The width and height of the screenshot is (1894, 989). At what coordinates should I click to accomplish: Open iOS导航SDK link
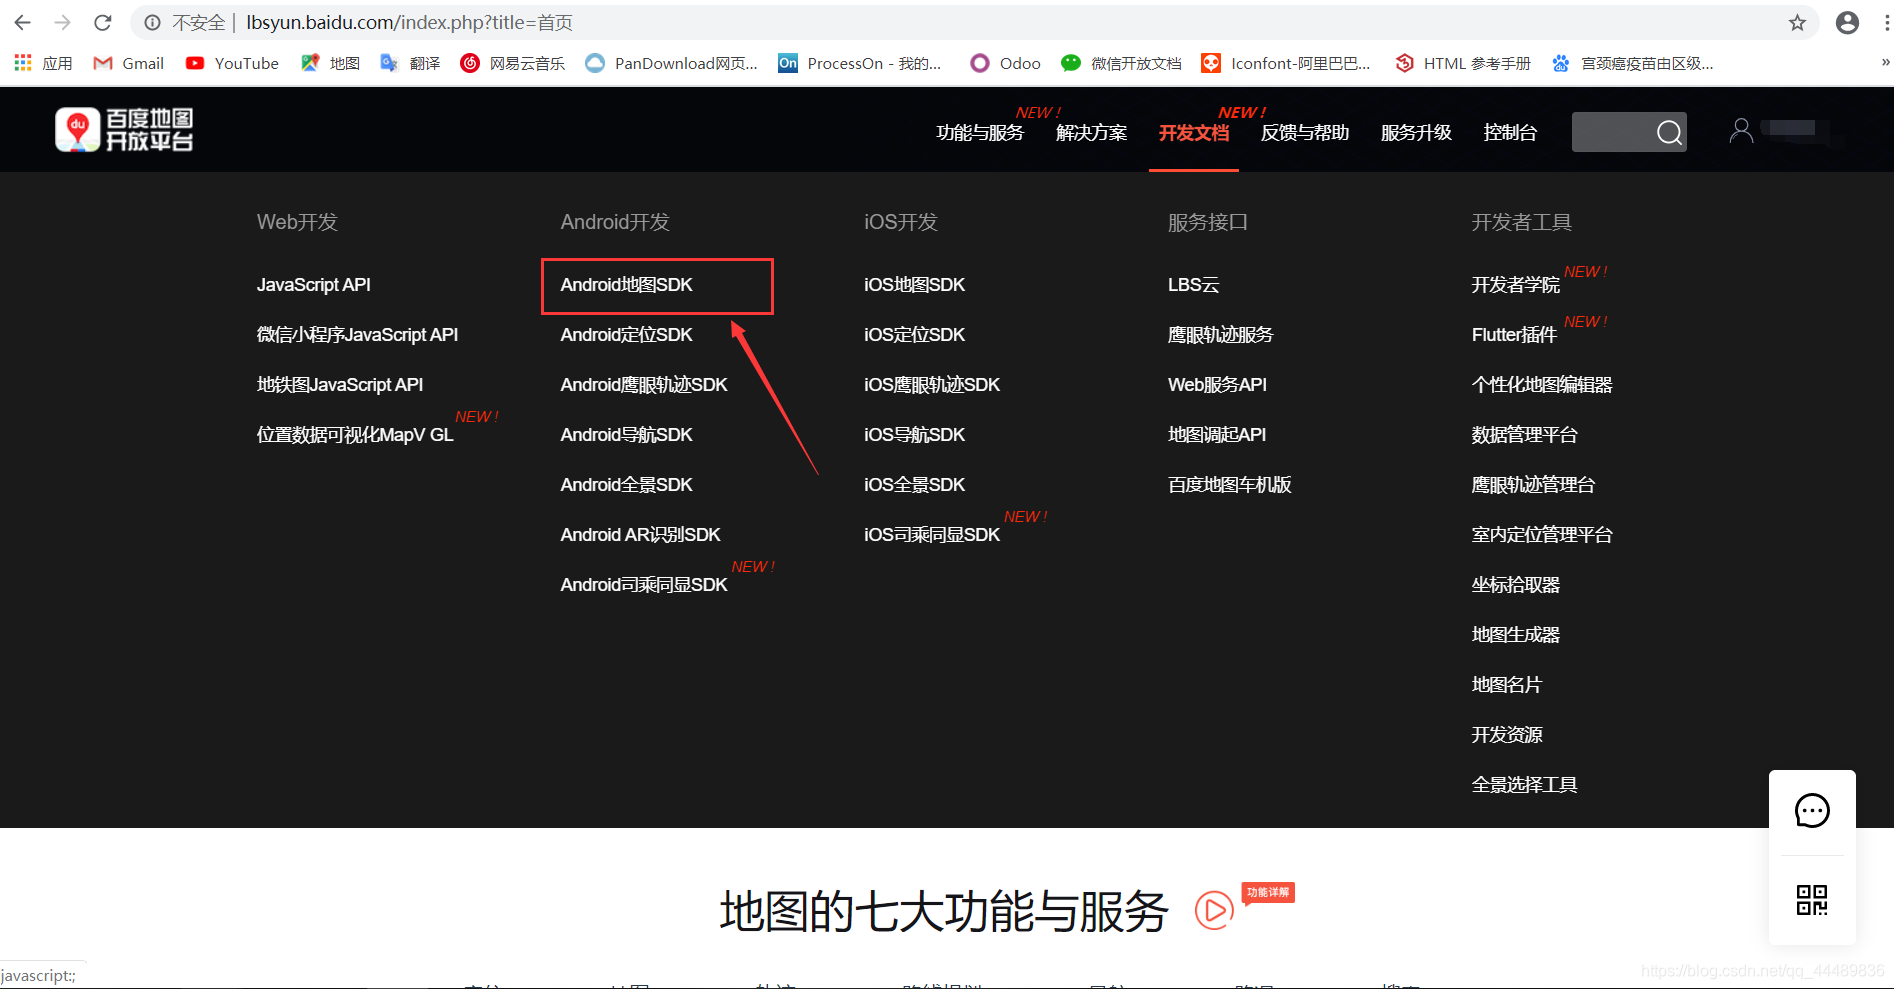[915, 435]
